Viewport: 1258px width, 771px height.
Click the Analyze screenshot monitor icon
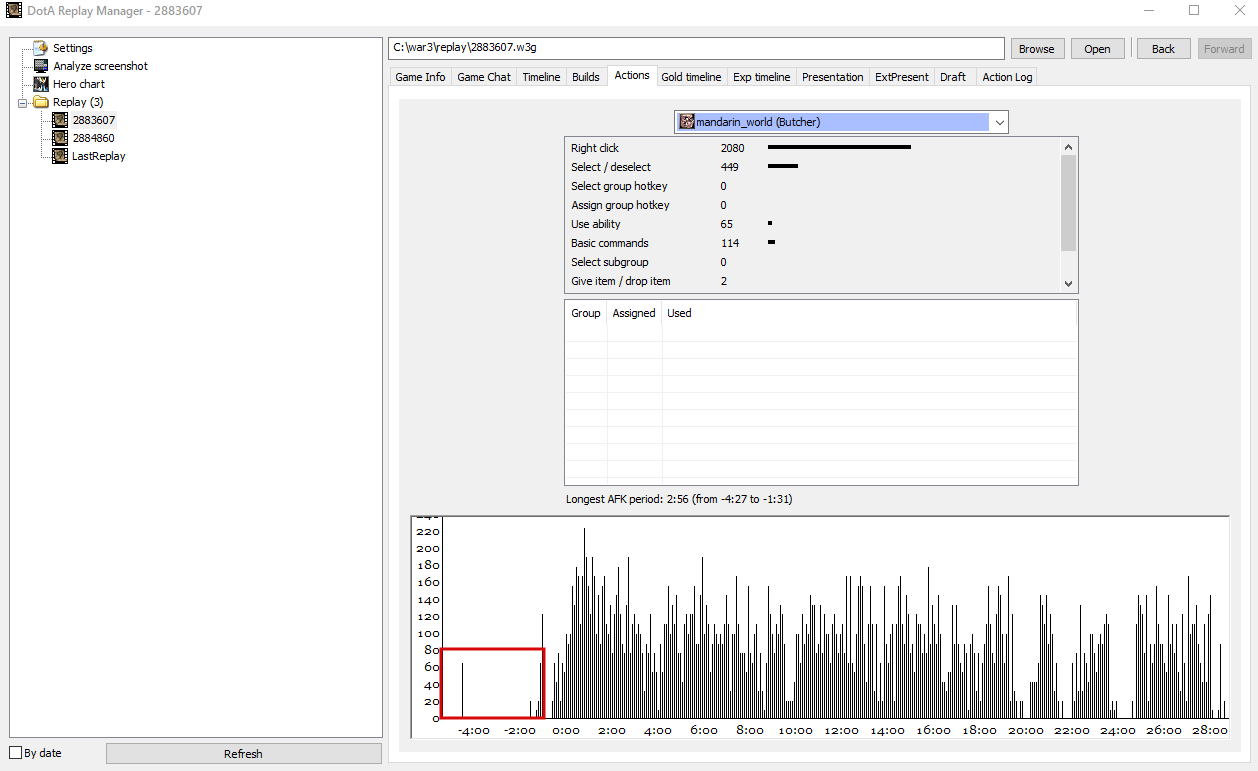(x=41, y=66)
